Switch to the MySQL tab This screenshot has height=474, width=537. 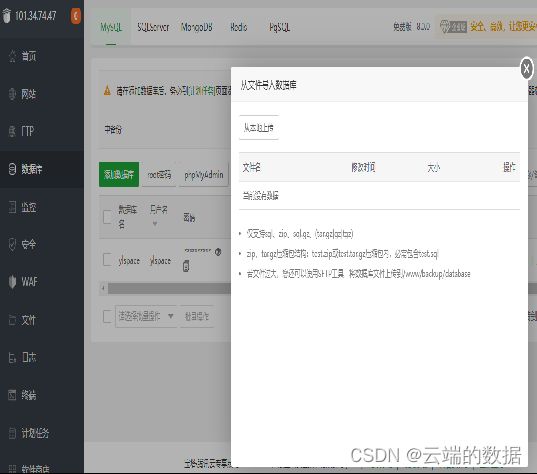click(111, 27)
